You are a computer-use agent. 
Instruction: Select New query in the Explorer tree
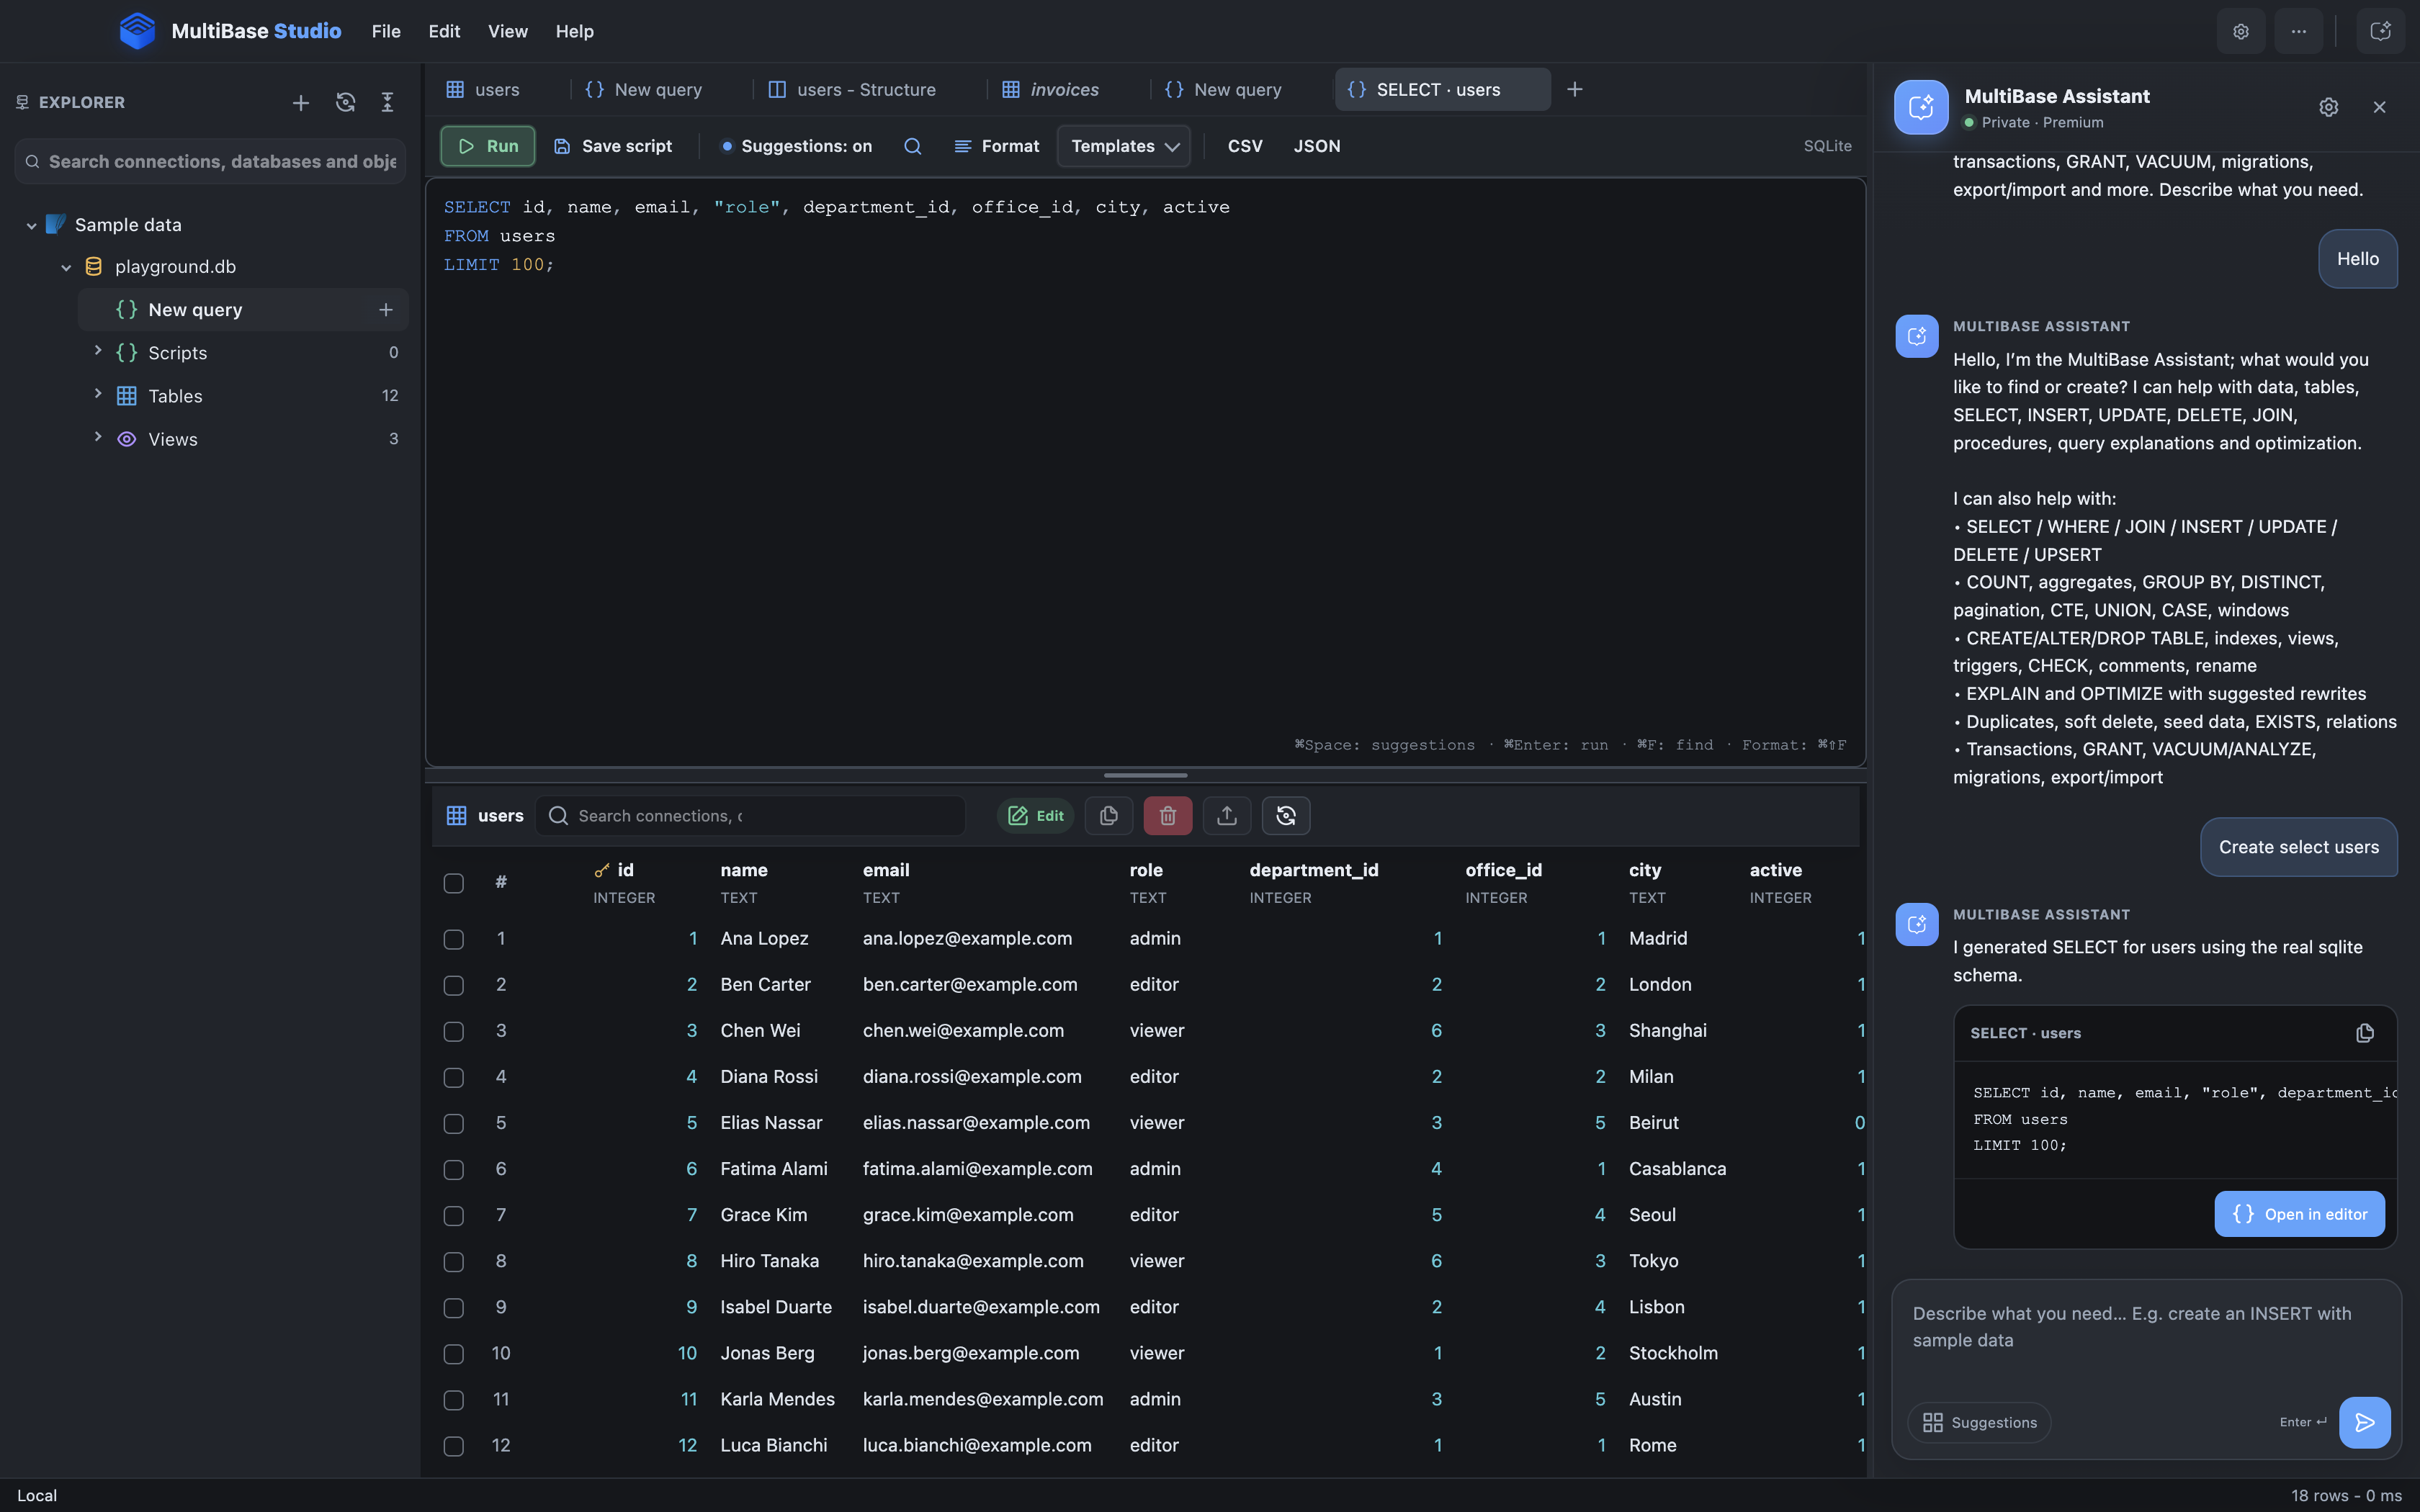point(243,310)
